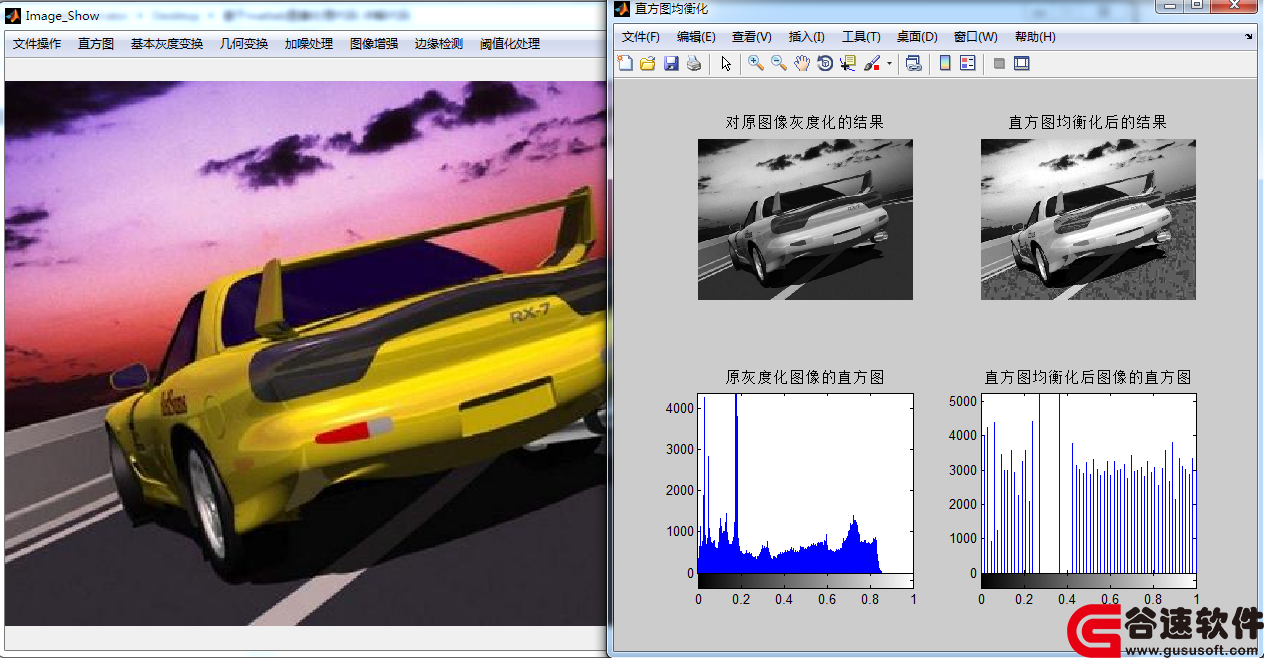Click the yellow car image in Image_Show
The width and height of the screenshot is (1264, 658).
[x=305, y=353]
